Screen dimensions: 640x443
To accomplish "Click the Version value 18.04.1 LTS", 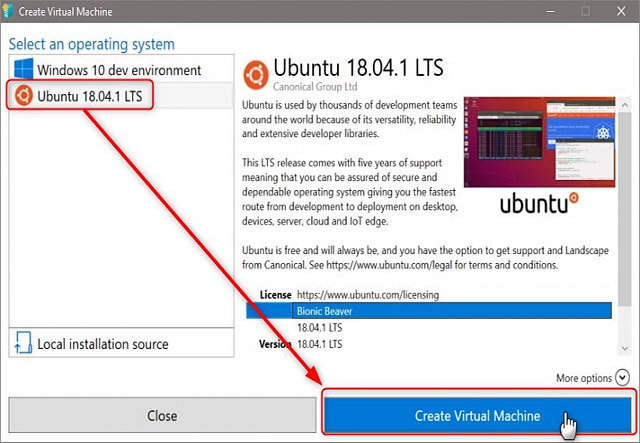I will pyautogui.click(x=320, y=344).
